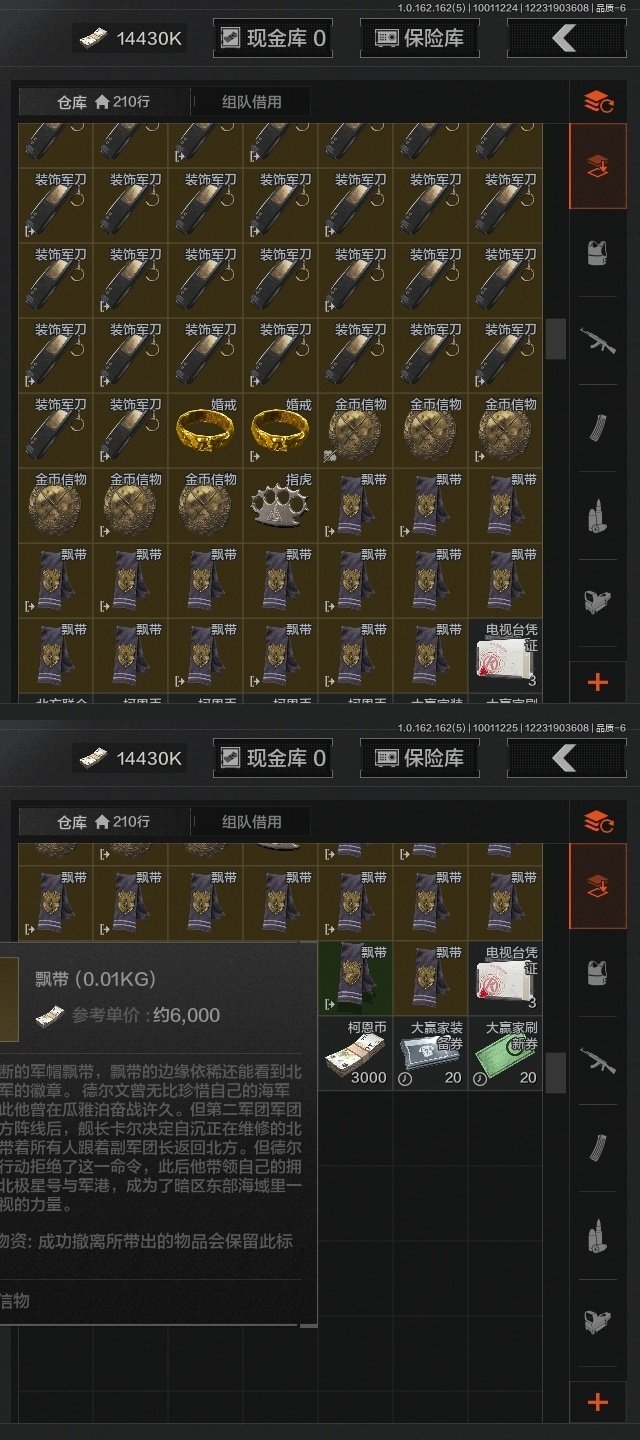Click the first 婚戒 gold ring item
Screen dimensions: 640x1440
coord(205,431)
